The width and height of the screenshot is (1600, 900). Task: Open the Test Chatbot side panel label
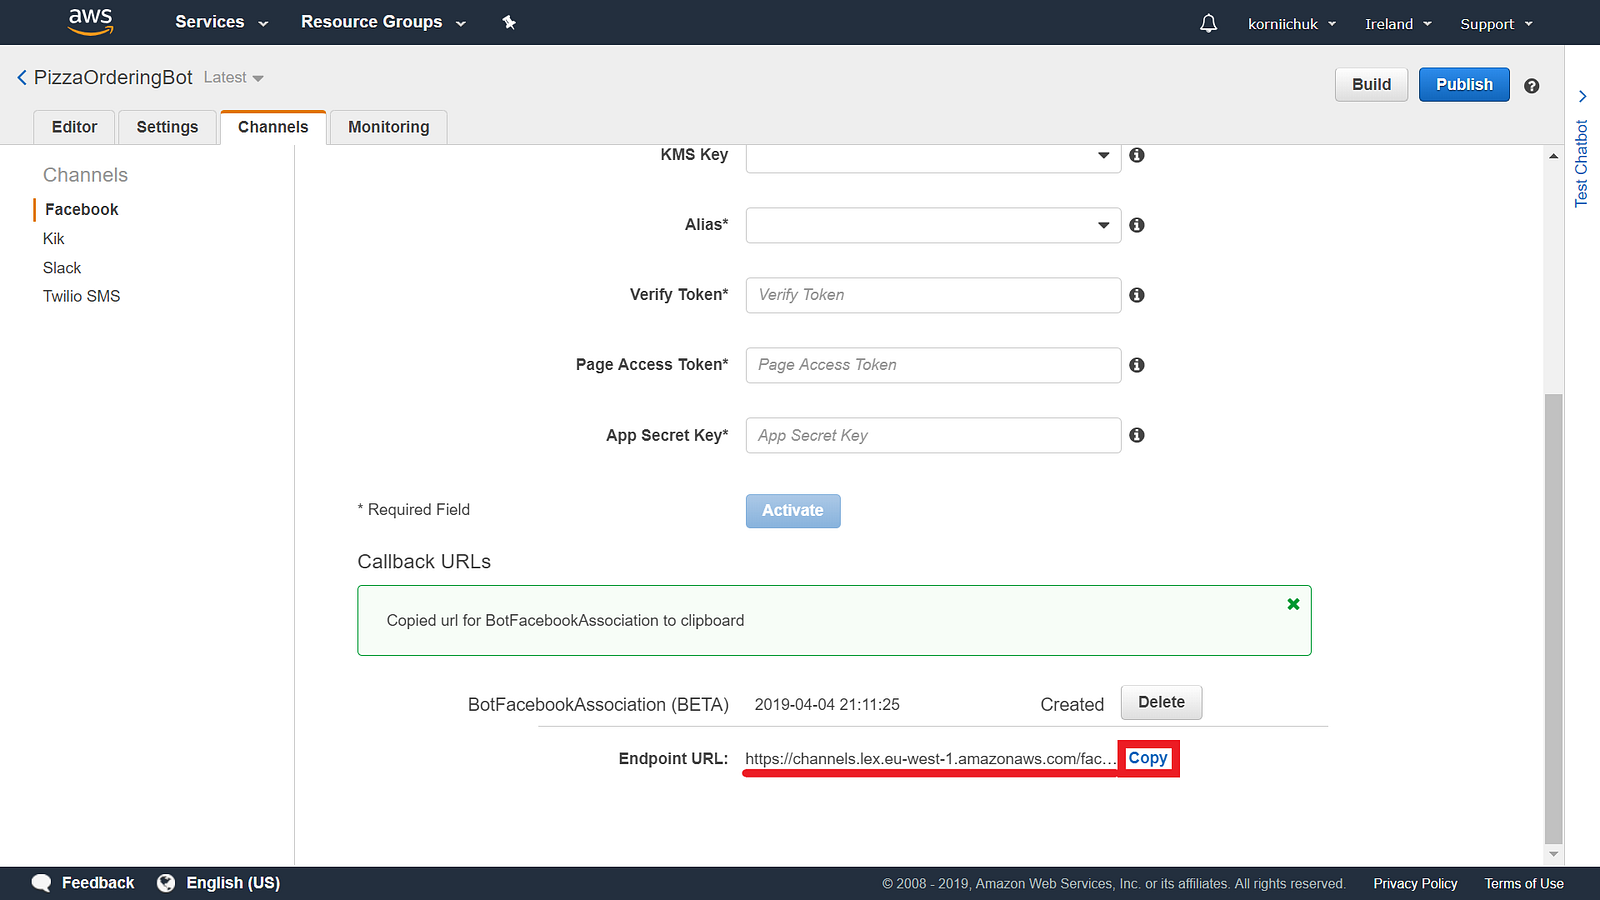(1581, 164)
